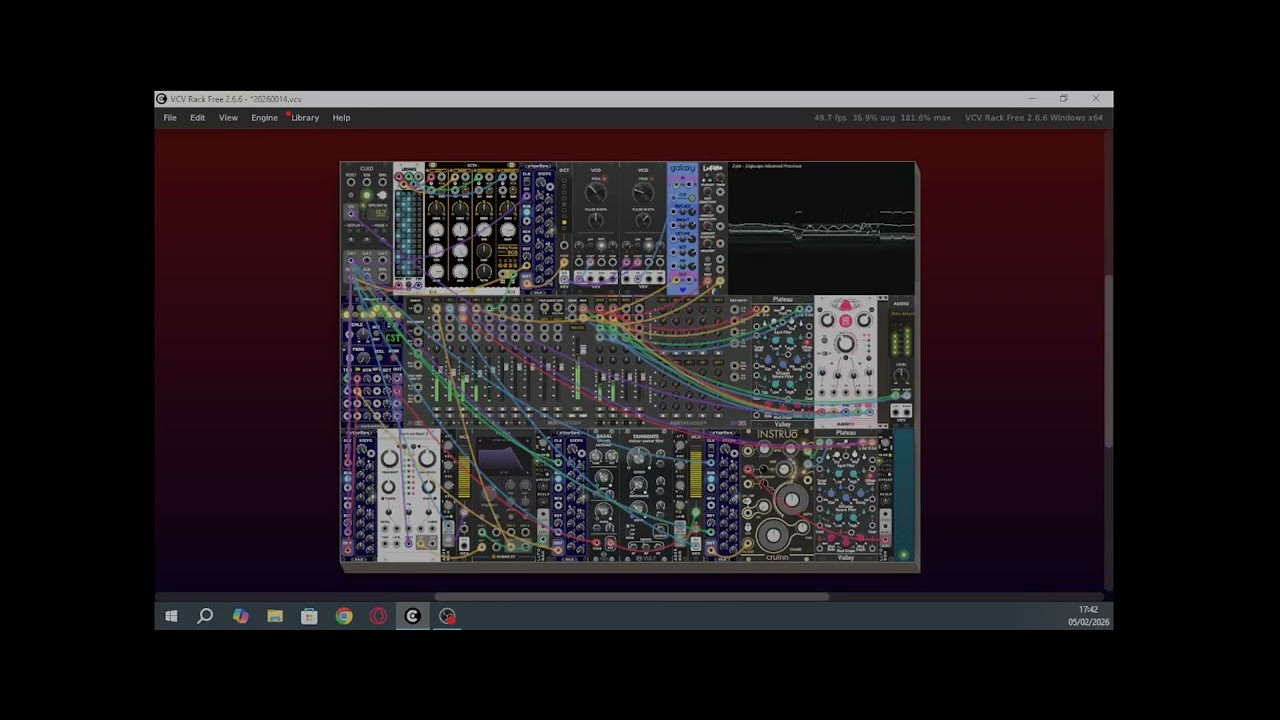Viewport: 1280px width, 720px height.
Task: Open Google Chrome from the taskbar
Action: (344, 616)
